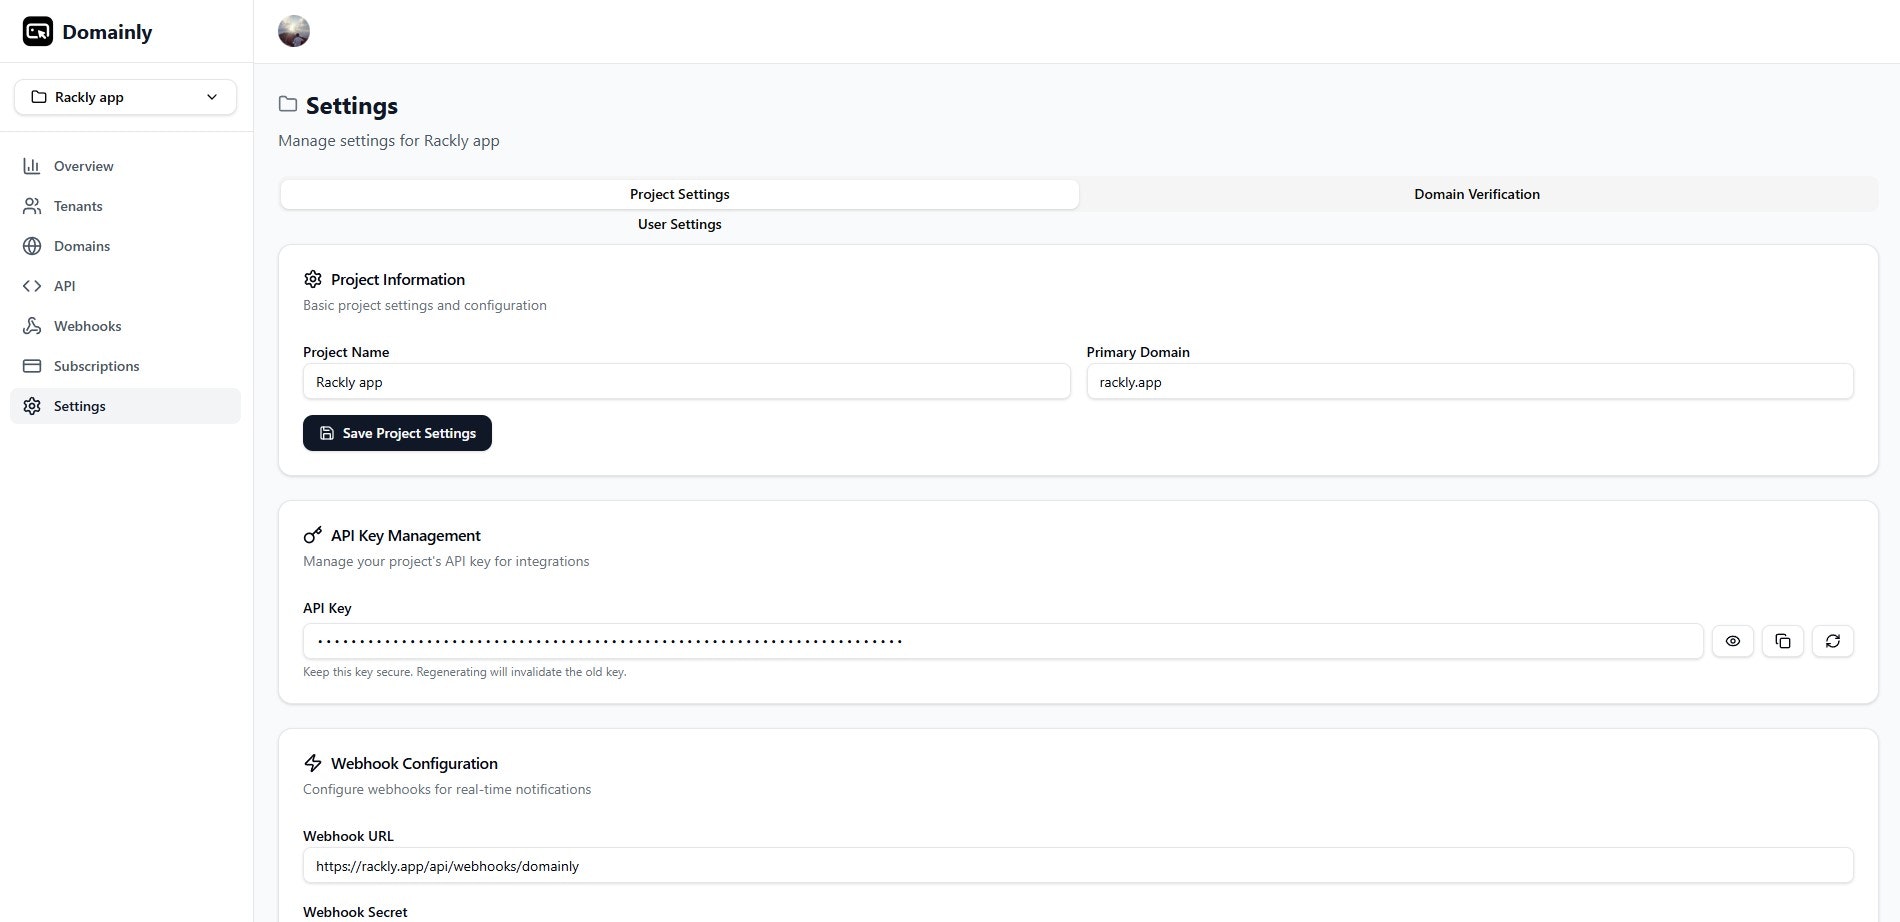Click the 'Manage settings for Rackly app' text
The image size is (1900, 922).
pyautogui.click(x=389, y=141)
